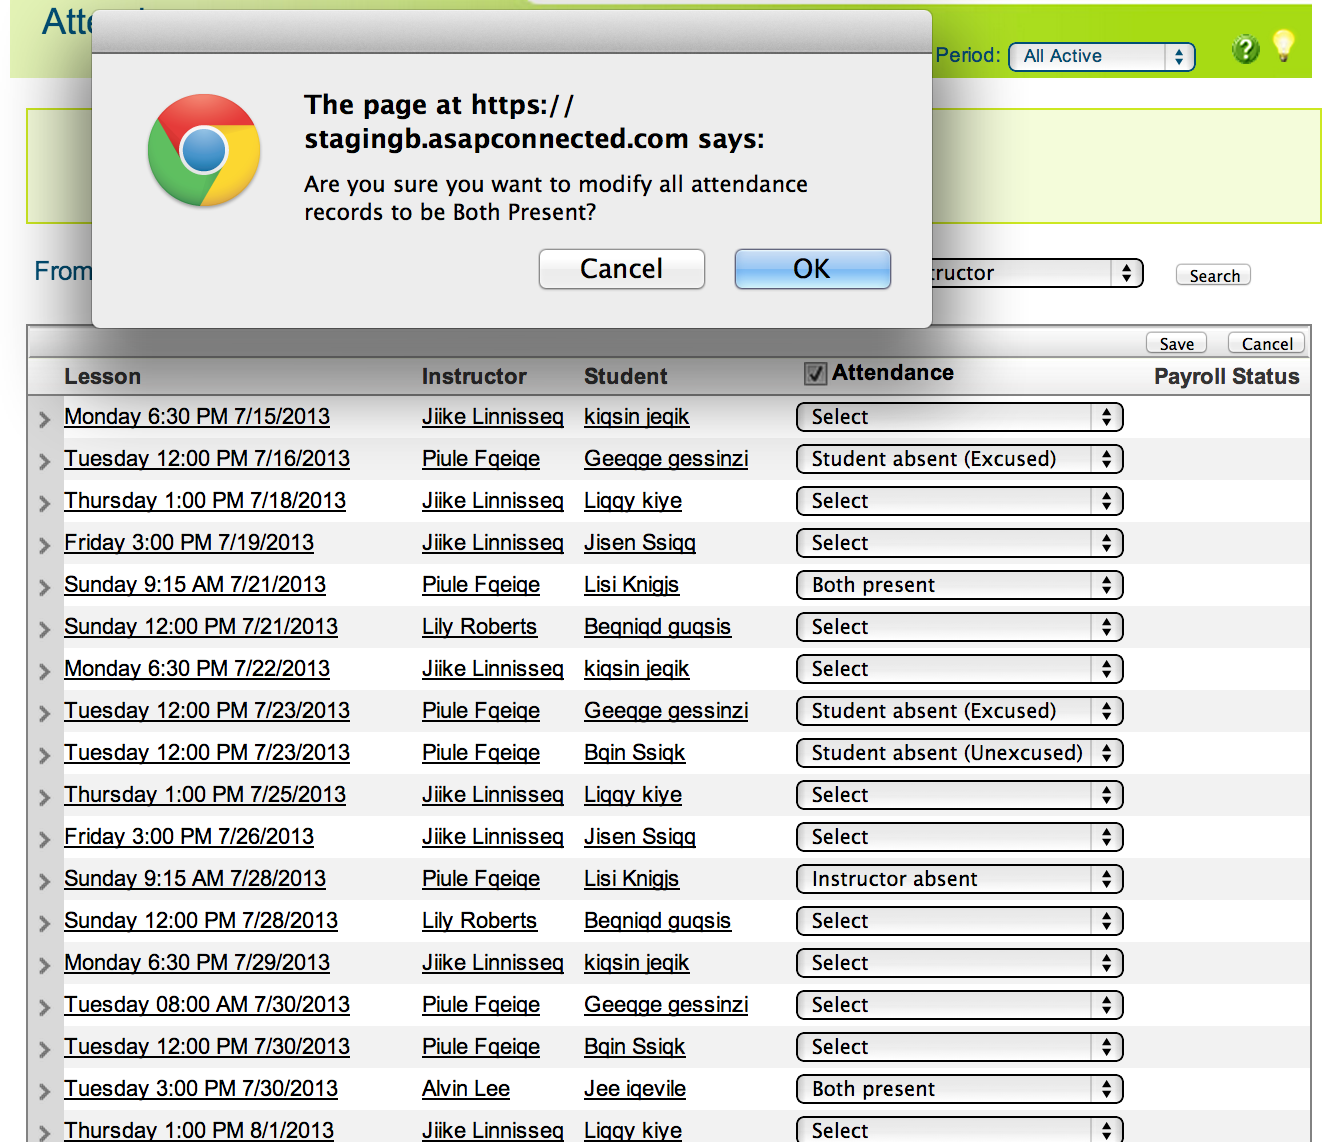Viewport: 1338px width, 1142px height.
Task: Expand the Tuesday 12:00 PM 7/30/2013 row
Action: pos(44,1049)
